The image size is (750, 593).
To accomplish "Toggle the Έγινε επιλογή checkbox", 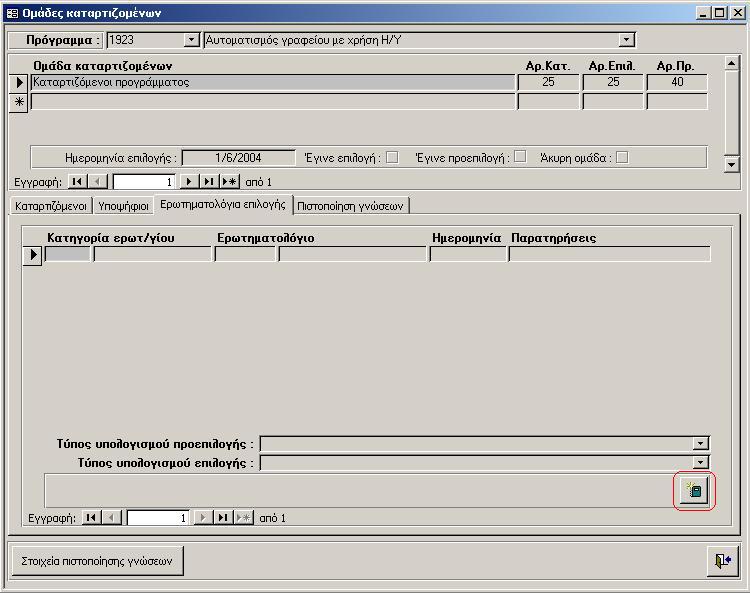I will pyautogui.click(x=392, y=157).
